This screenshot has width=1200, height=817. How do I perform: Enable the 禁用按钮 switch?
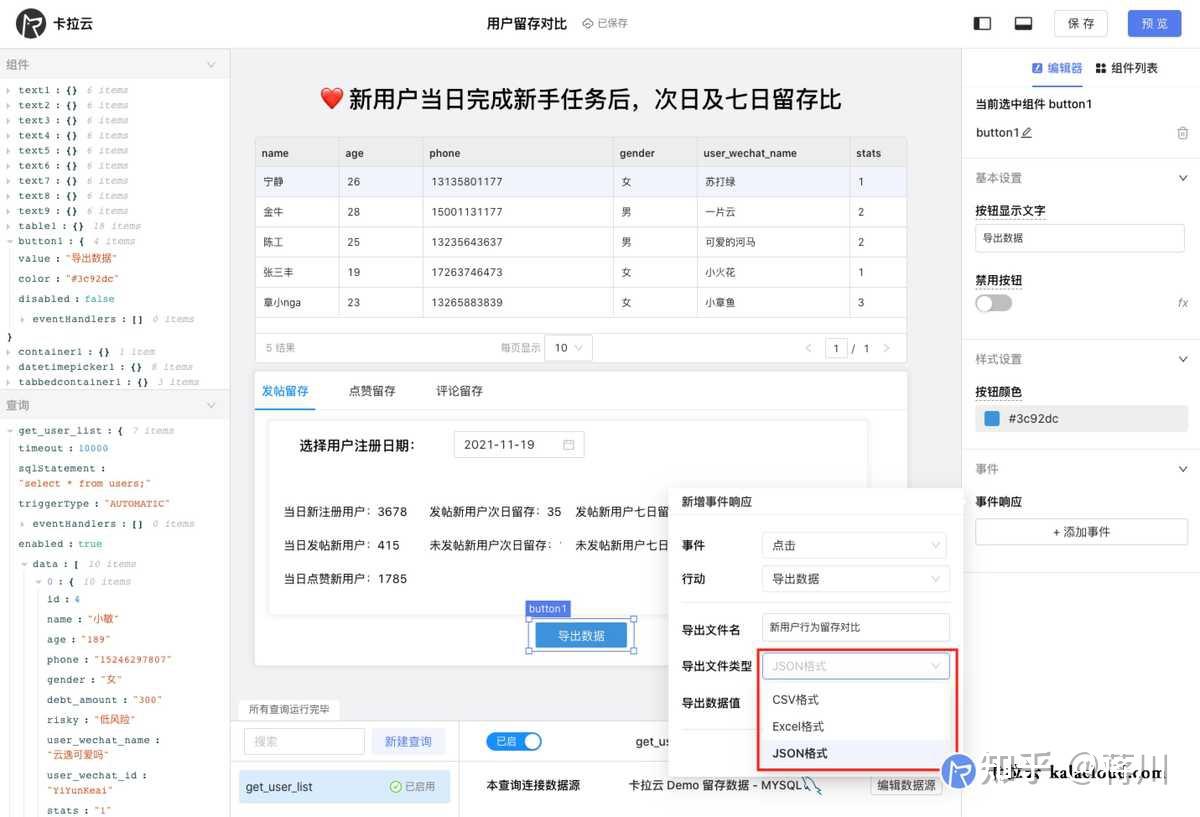pos(993,301)
